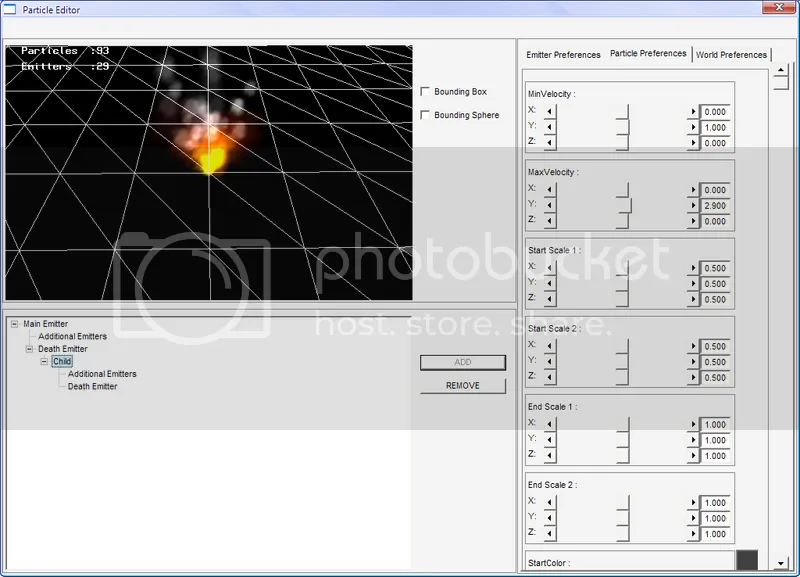Click left arrow of Start Scale 2 Z slider
800x577 pixels.
[x=549, y=377]
